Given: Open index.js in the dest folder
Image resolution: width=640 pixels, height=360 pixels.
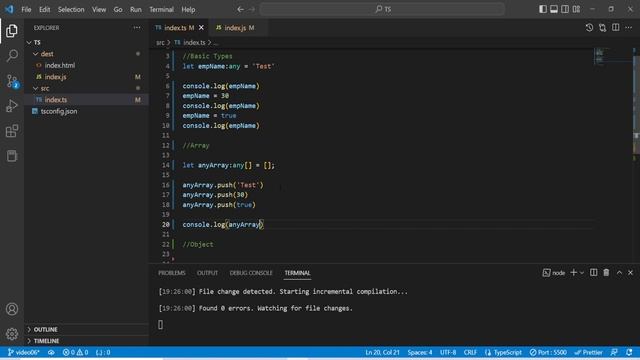Looking at the screenshot, I should 56,77.
